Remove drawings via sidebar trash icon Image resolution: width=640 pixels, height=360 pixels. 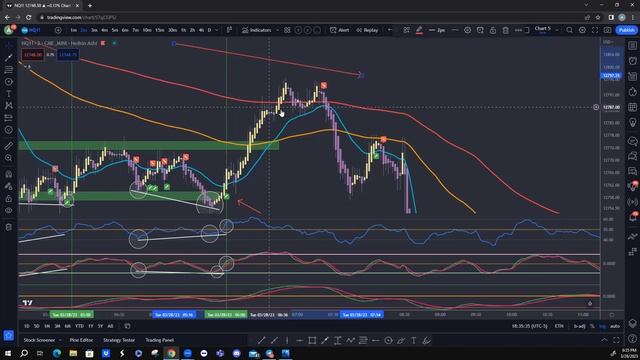pos(9,227)
